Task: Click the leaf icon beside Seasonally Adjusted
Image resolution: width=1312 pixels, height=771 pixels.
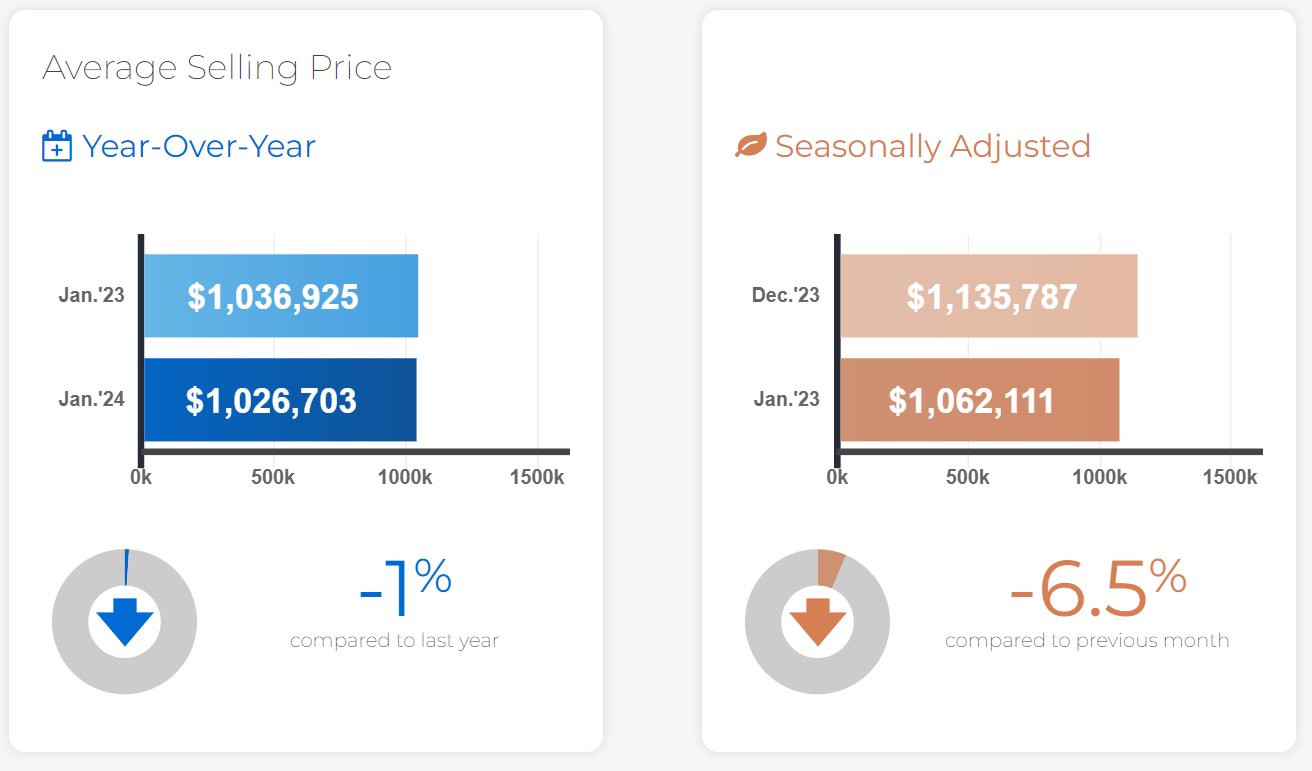Action: [750, 147]
